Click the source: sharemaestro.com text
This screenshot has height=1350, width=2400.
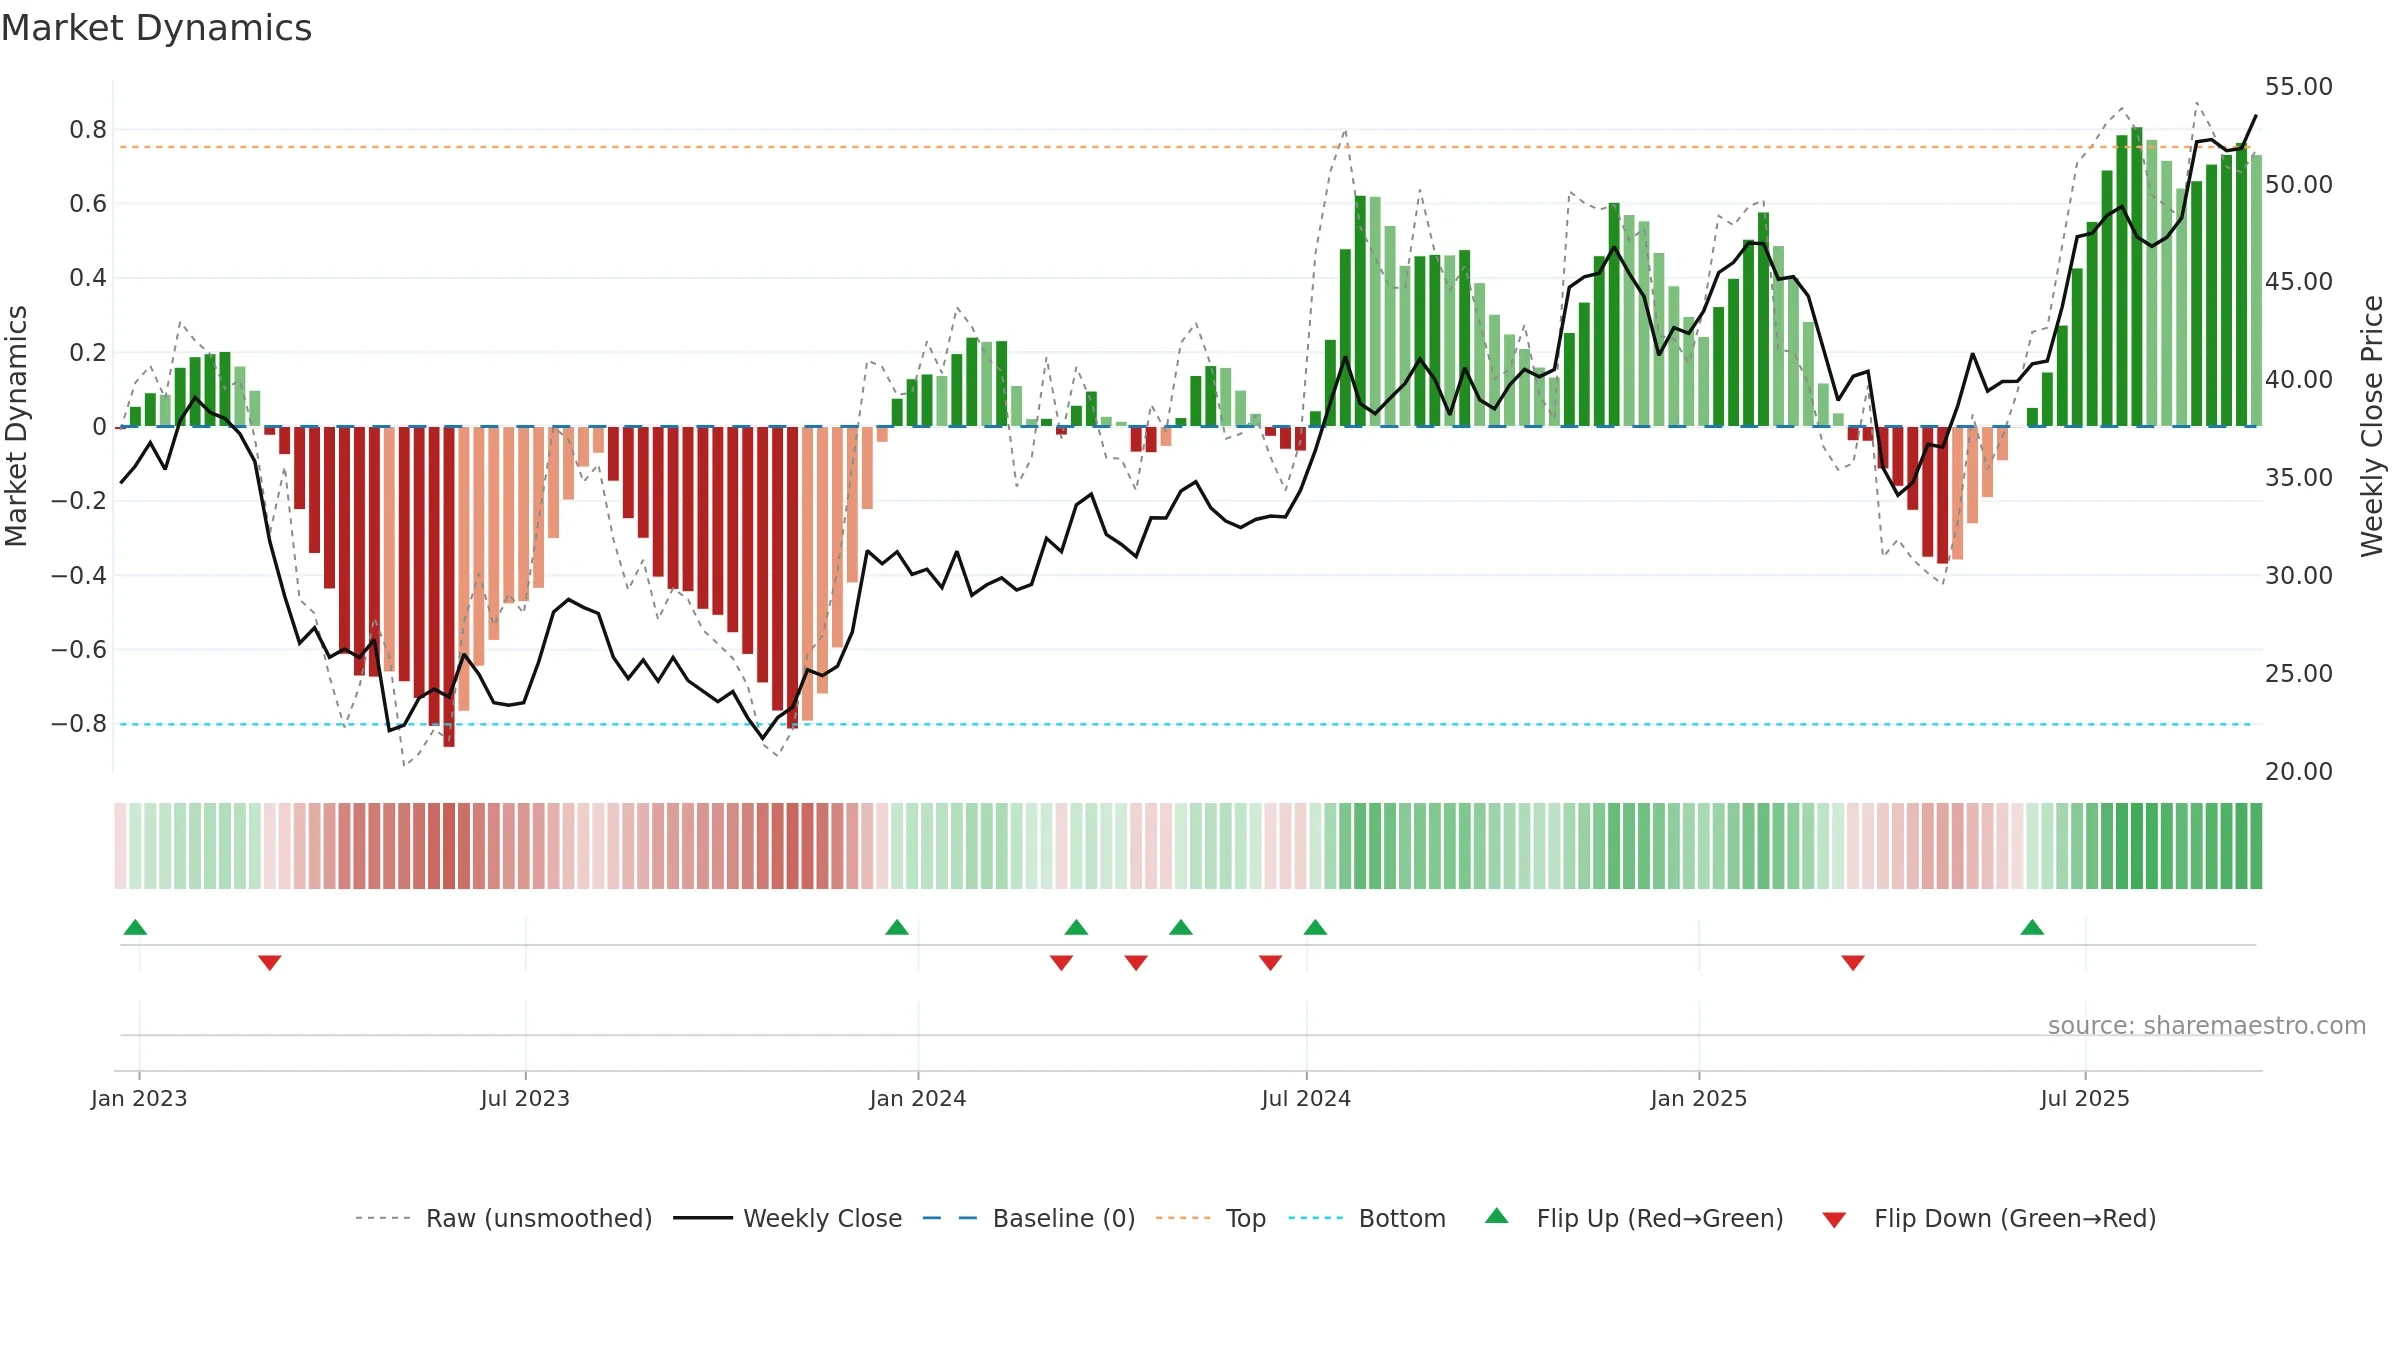point(2207,1025)
